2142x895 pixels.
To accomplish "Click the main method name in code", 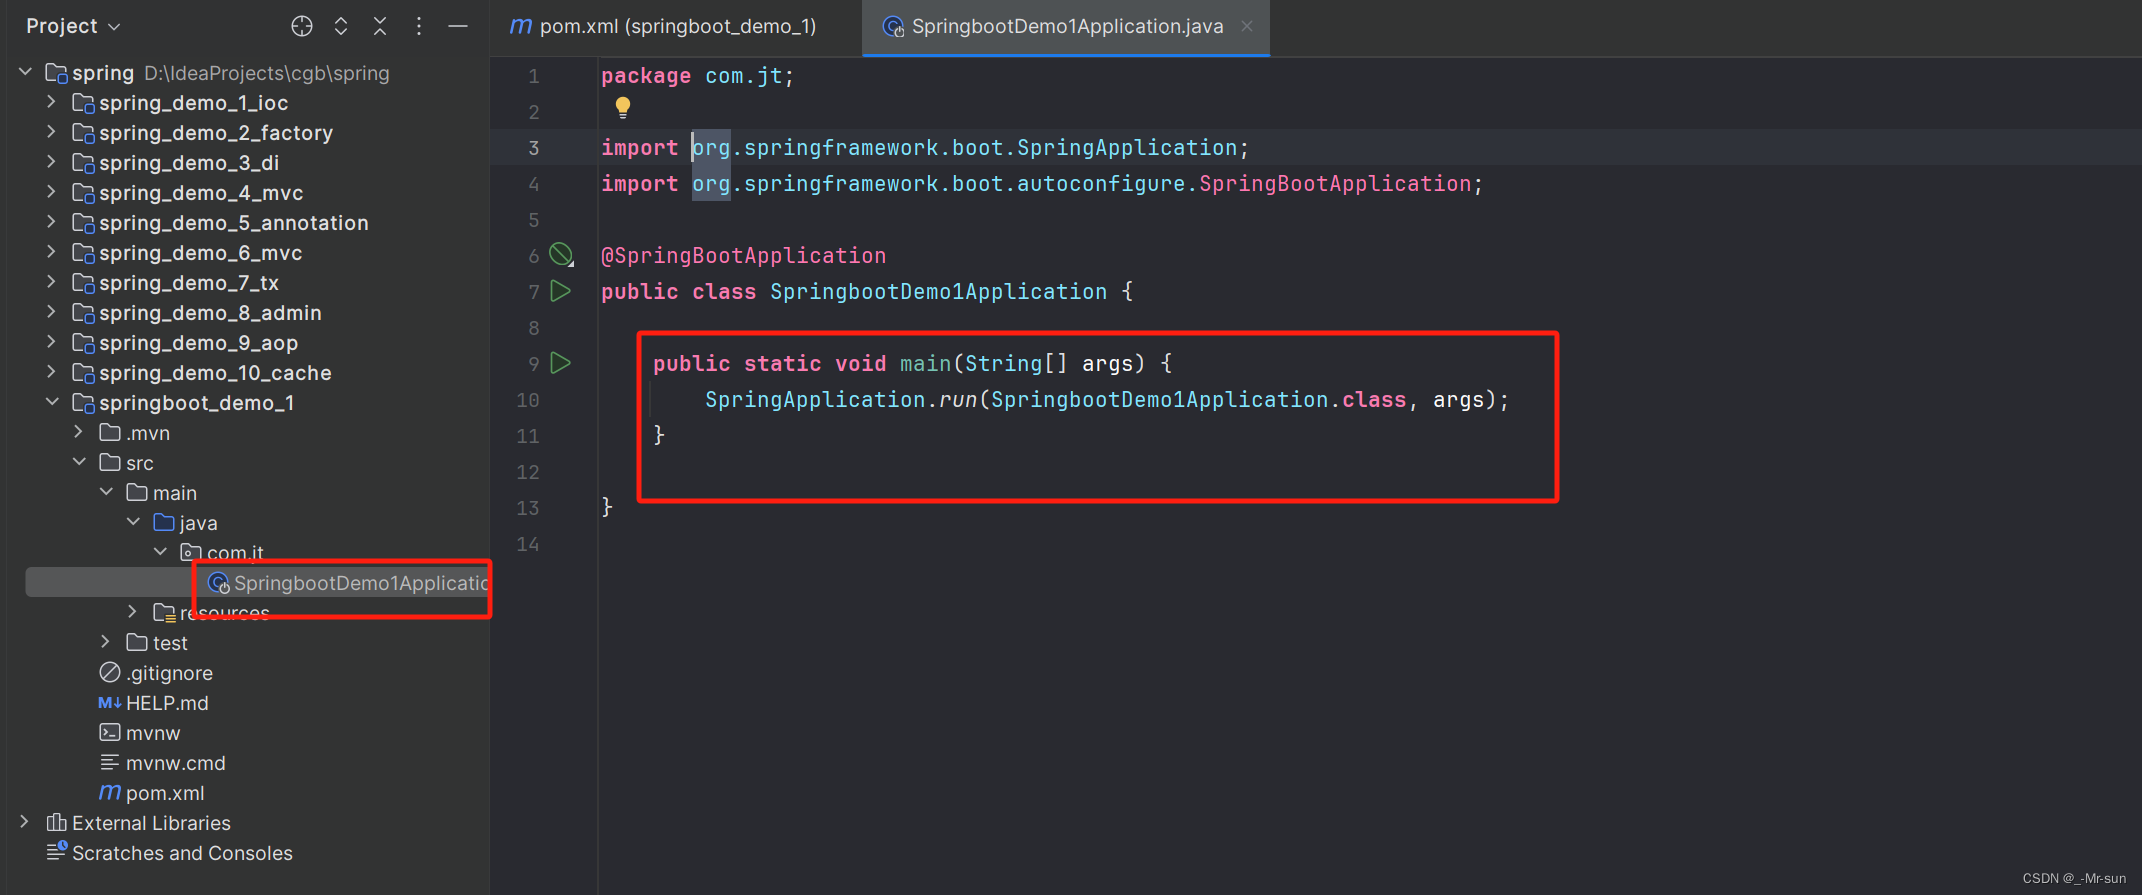I will [x=925, y=364].
